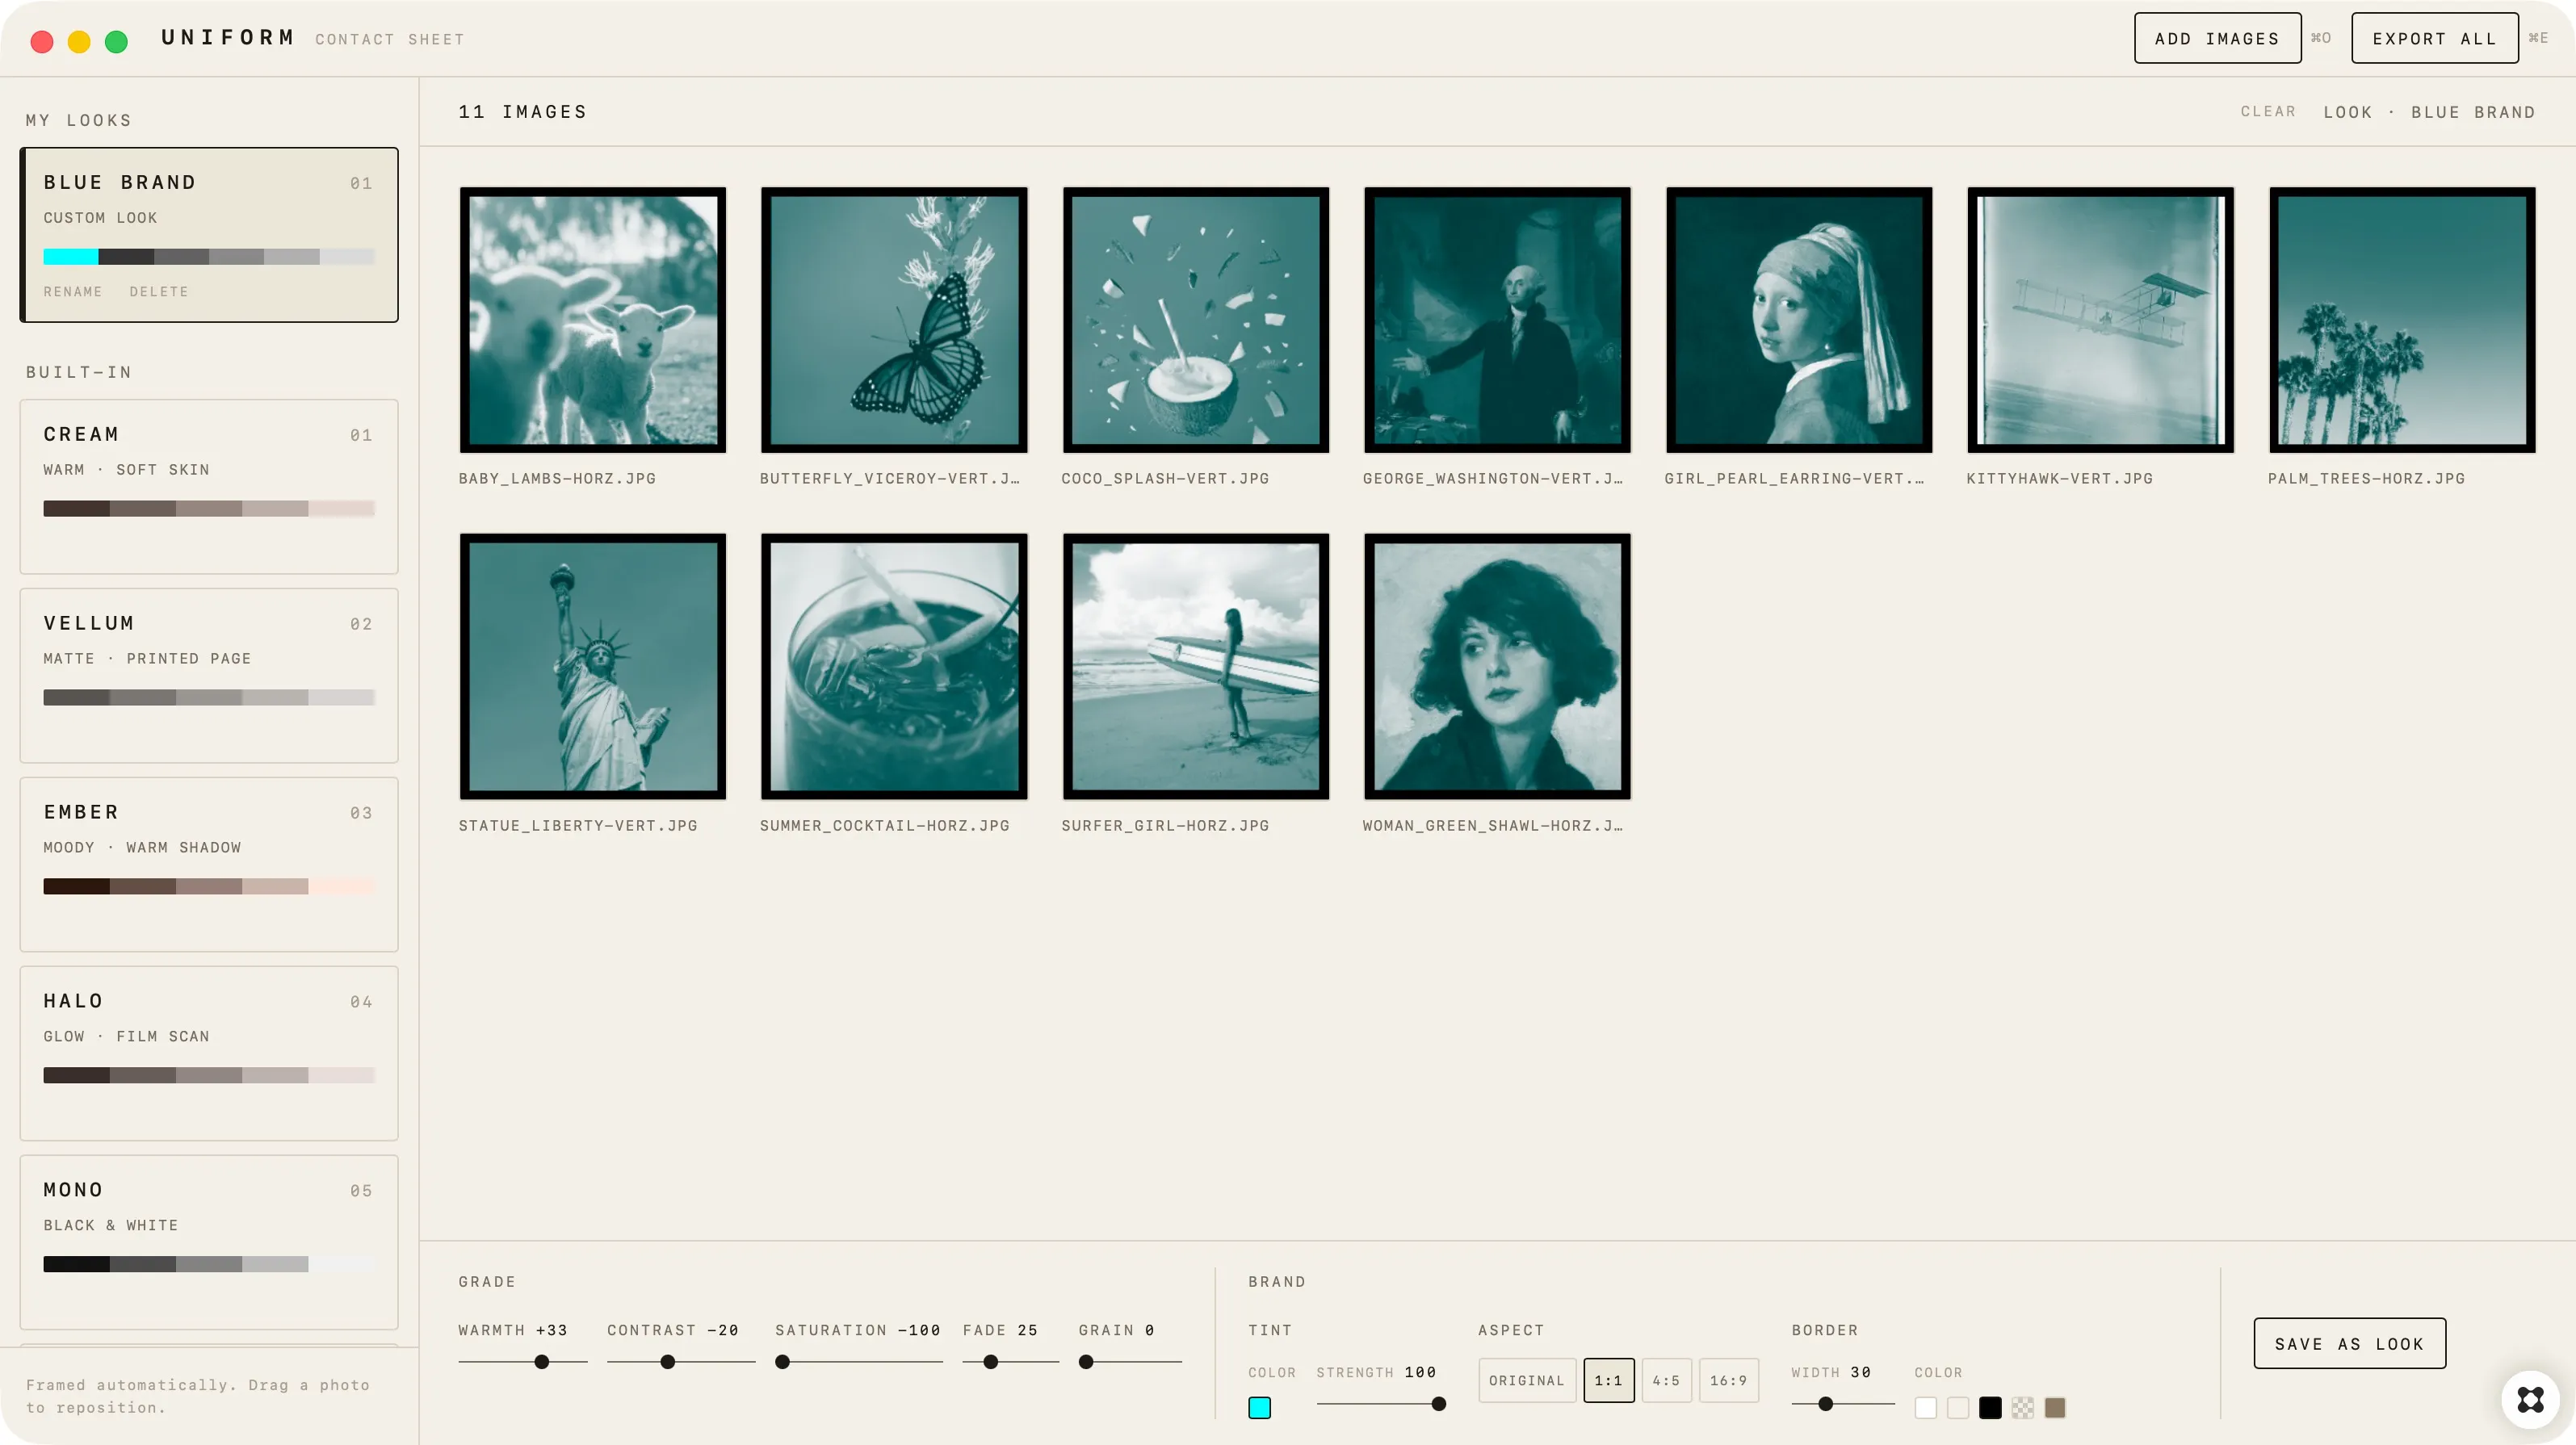Select the Girl with Pearl Earring thumbnail
2576x1445 pixels.
click(x=1799, y=320)
